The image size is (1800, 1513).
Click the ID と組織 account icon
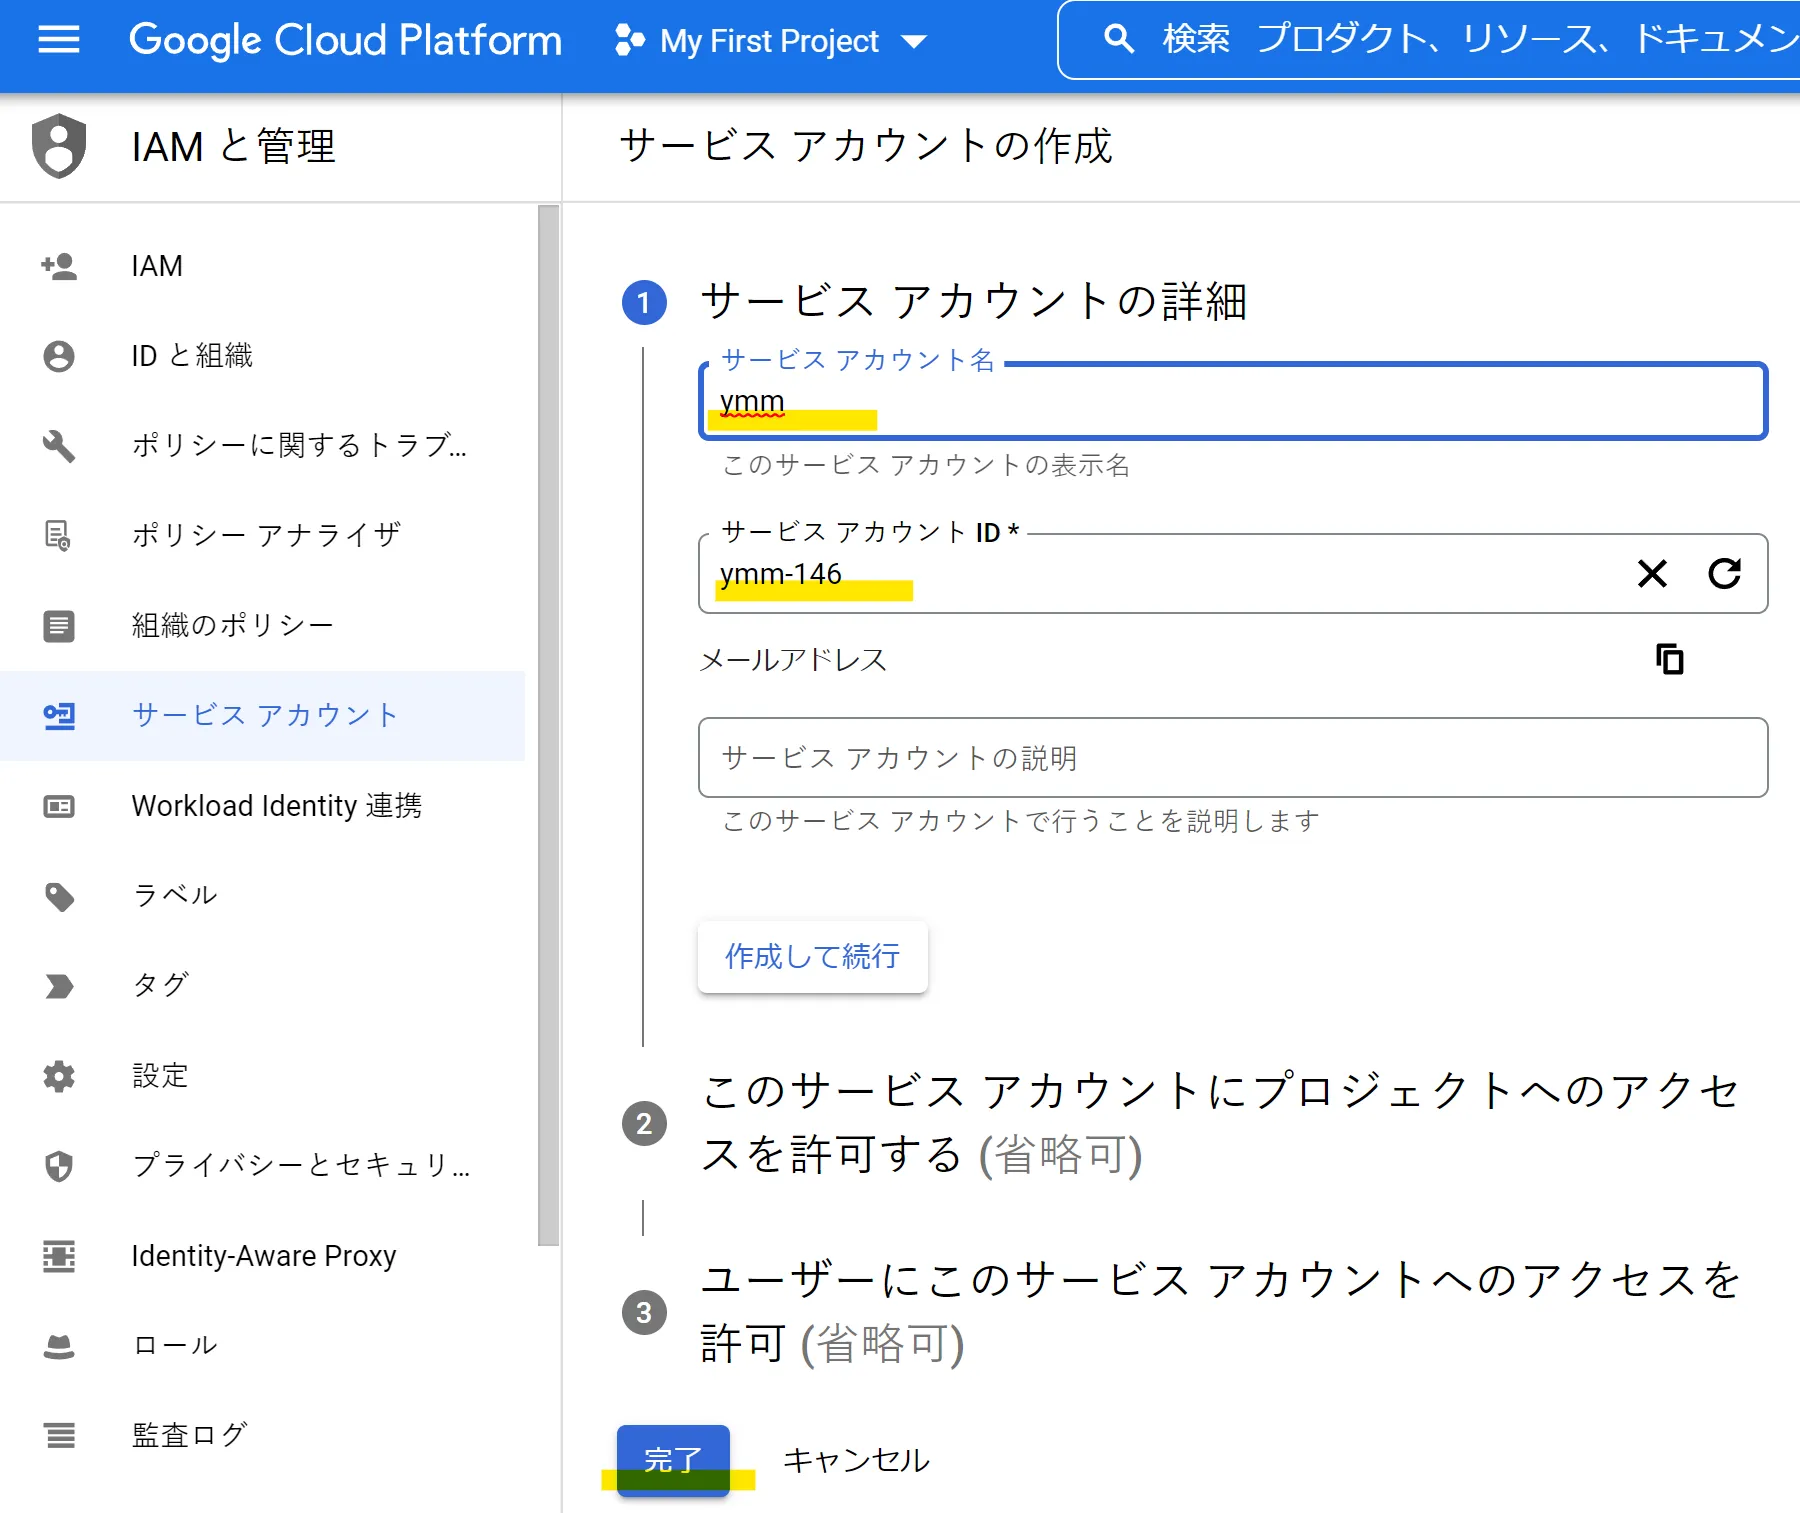tap(59, 356)
